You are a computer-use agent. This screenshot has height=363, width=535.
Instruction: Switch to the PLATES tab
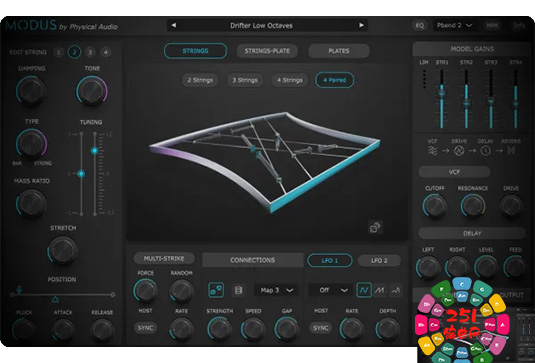click(339, 51)
